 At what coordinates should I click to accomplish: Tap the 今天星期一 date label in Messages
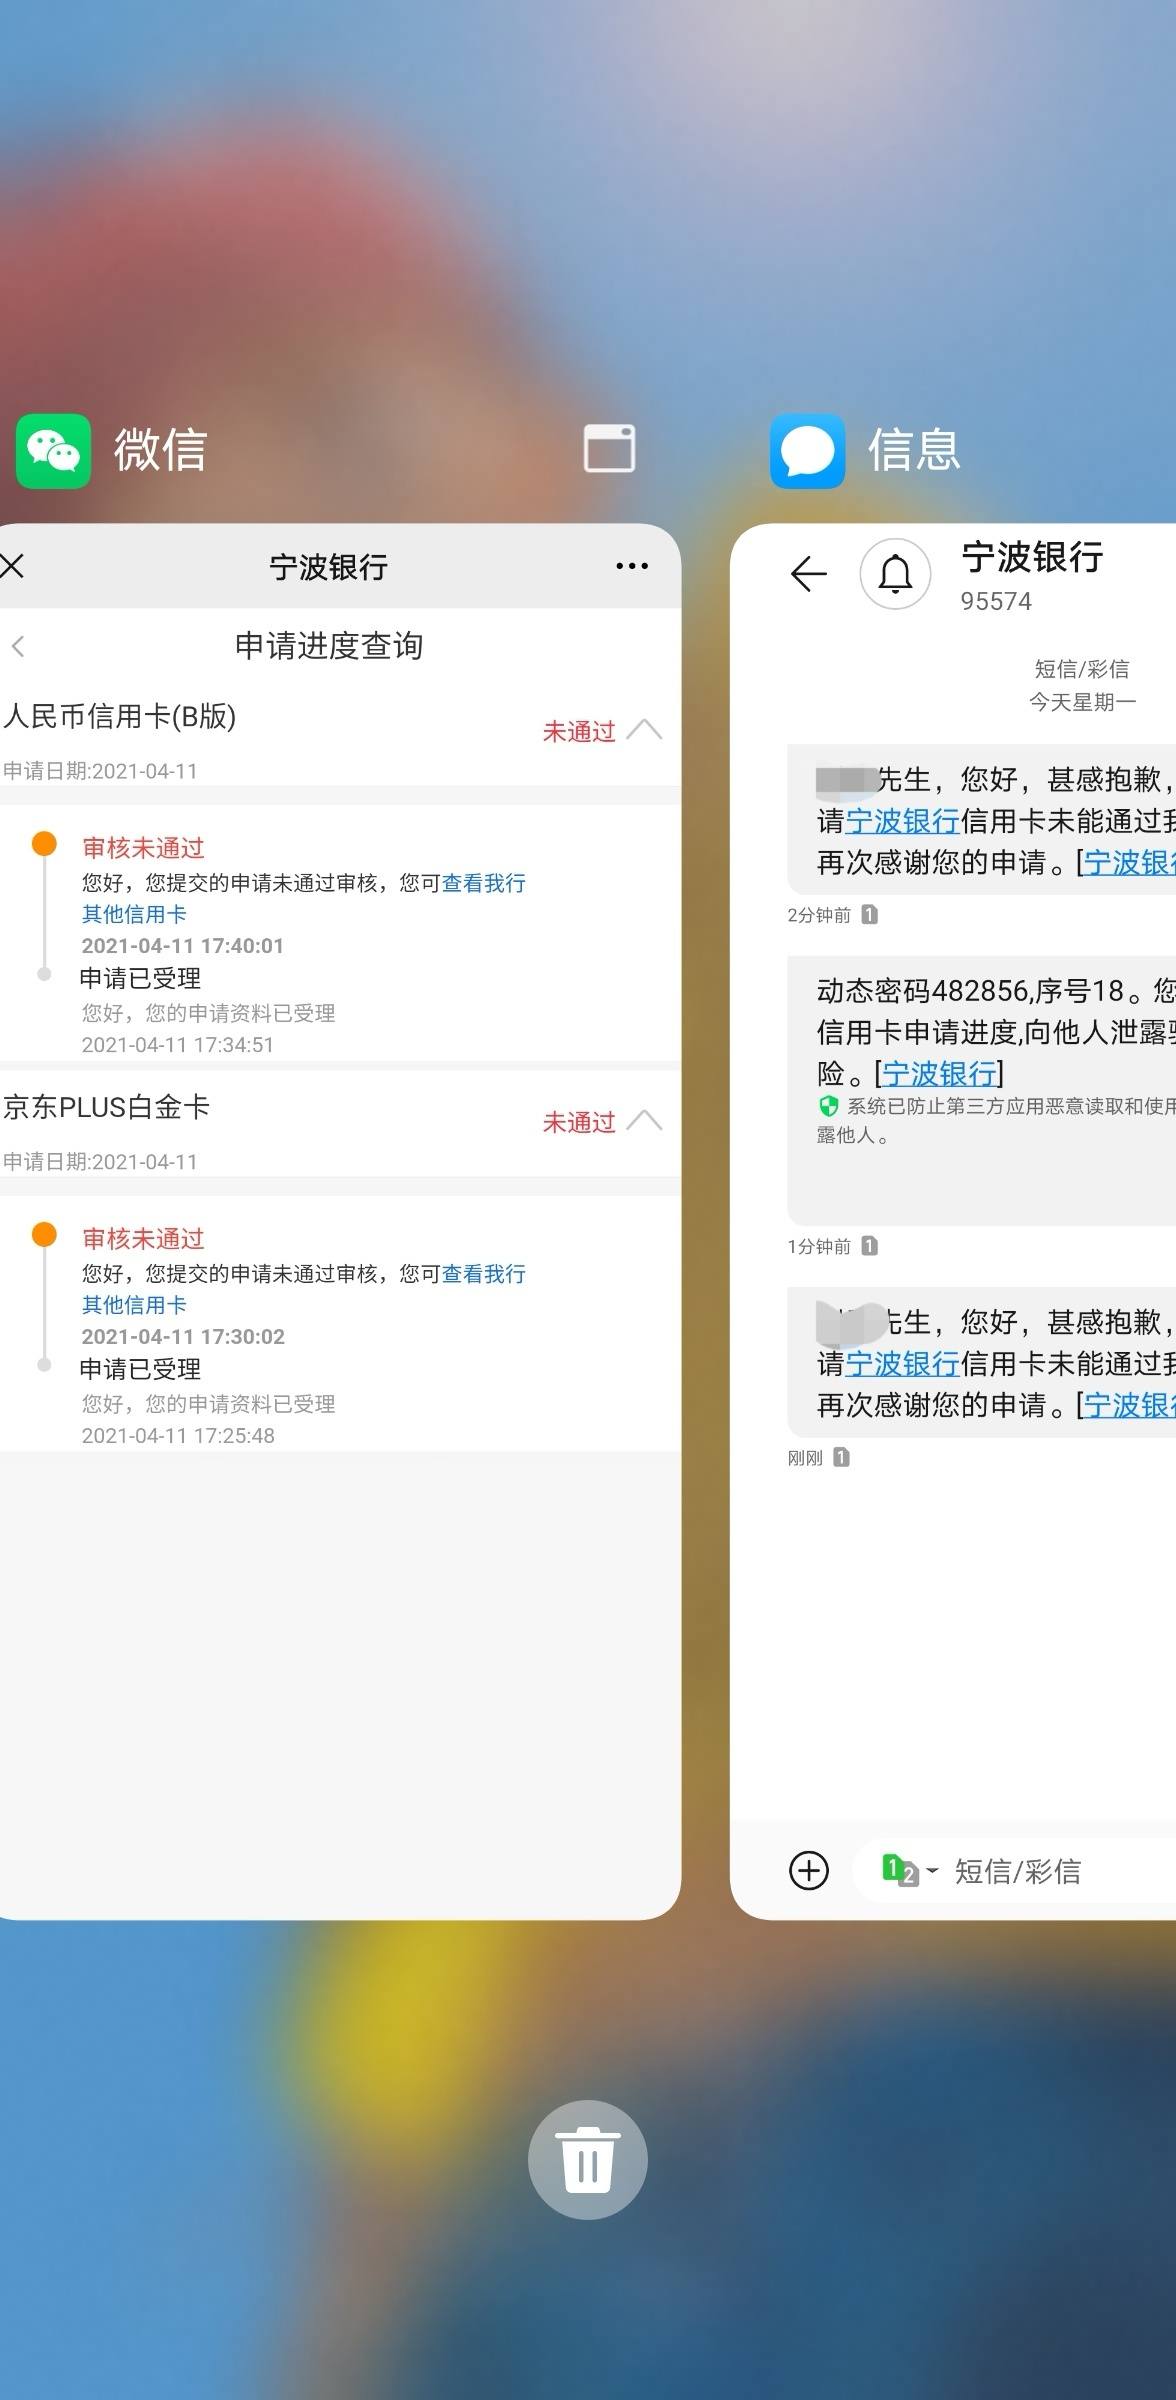[1082, 702]
